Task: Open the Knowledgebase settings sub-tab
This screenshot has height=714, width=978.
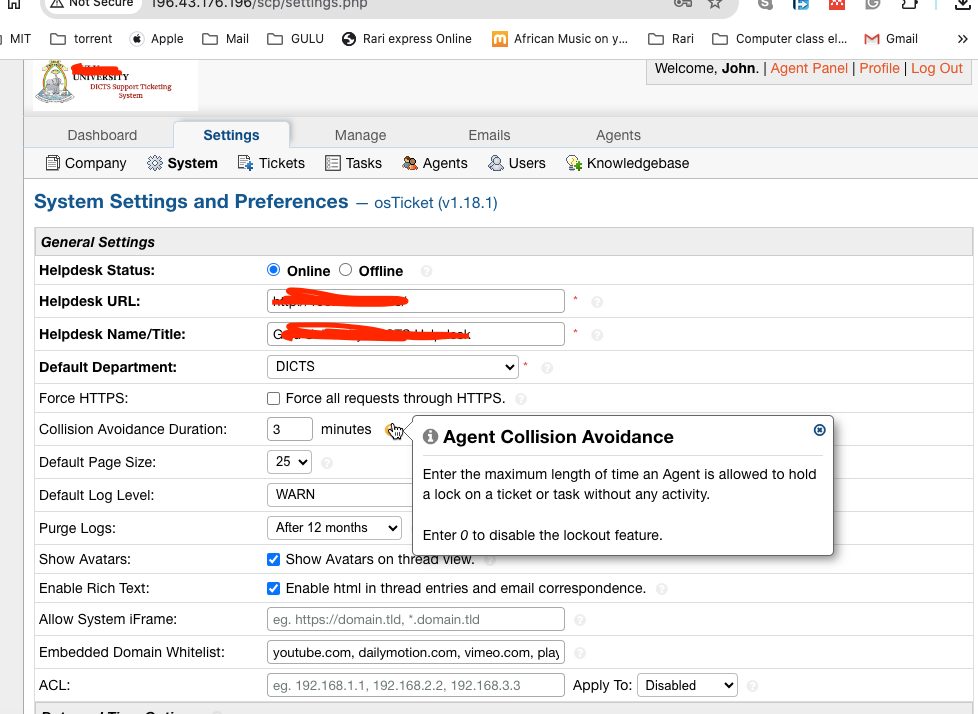Action: 627,163
